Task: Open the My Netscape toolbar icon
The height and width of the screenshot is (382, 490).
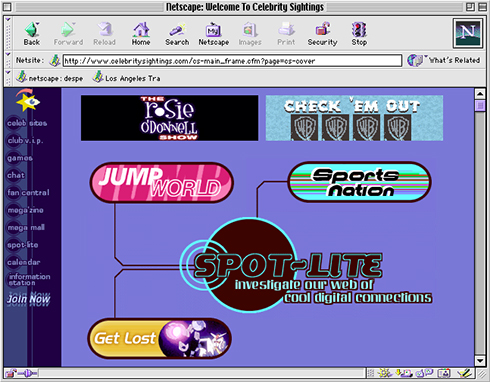Action: point(213,34)
